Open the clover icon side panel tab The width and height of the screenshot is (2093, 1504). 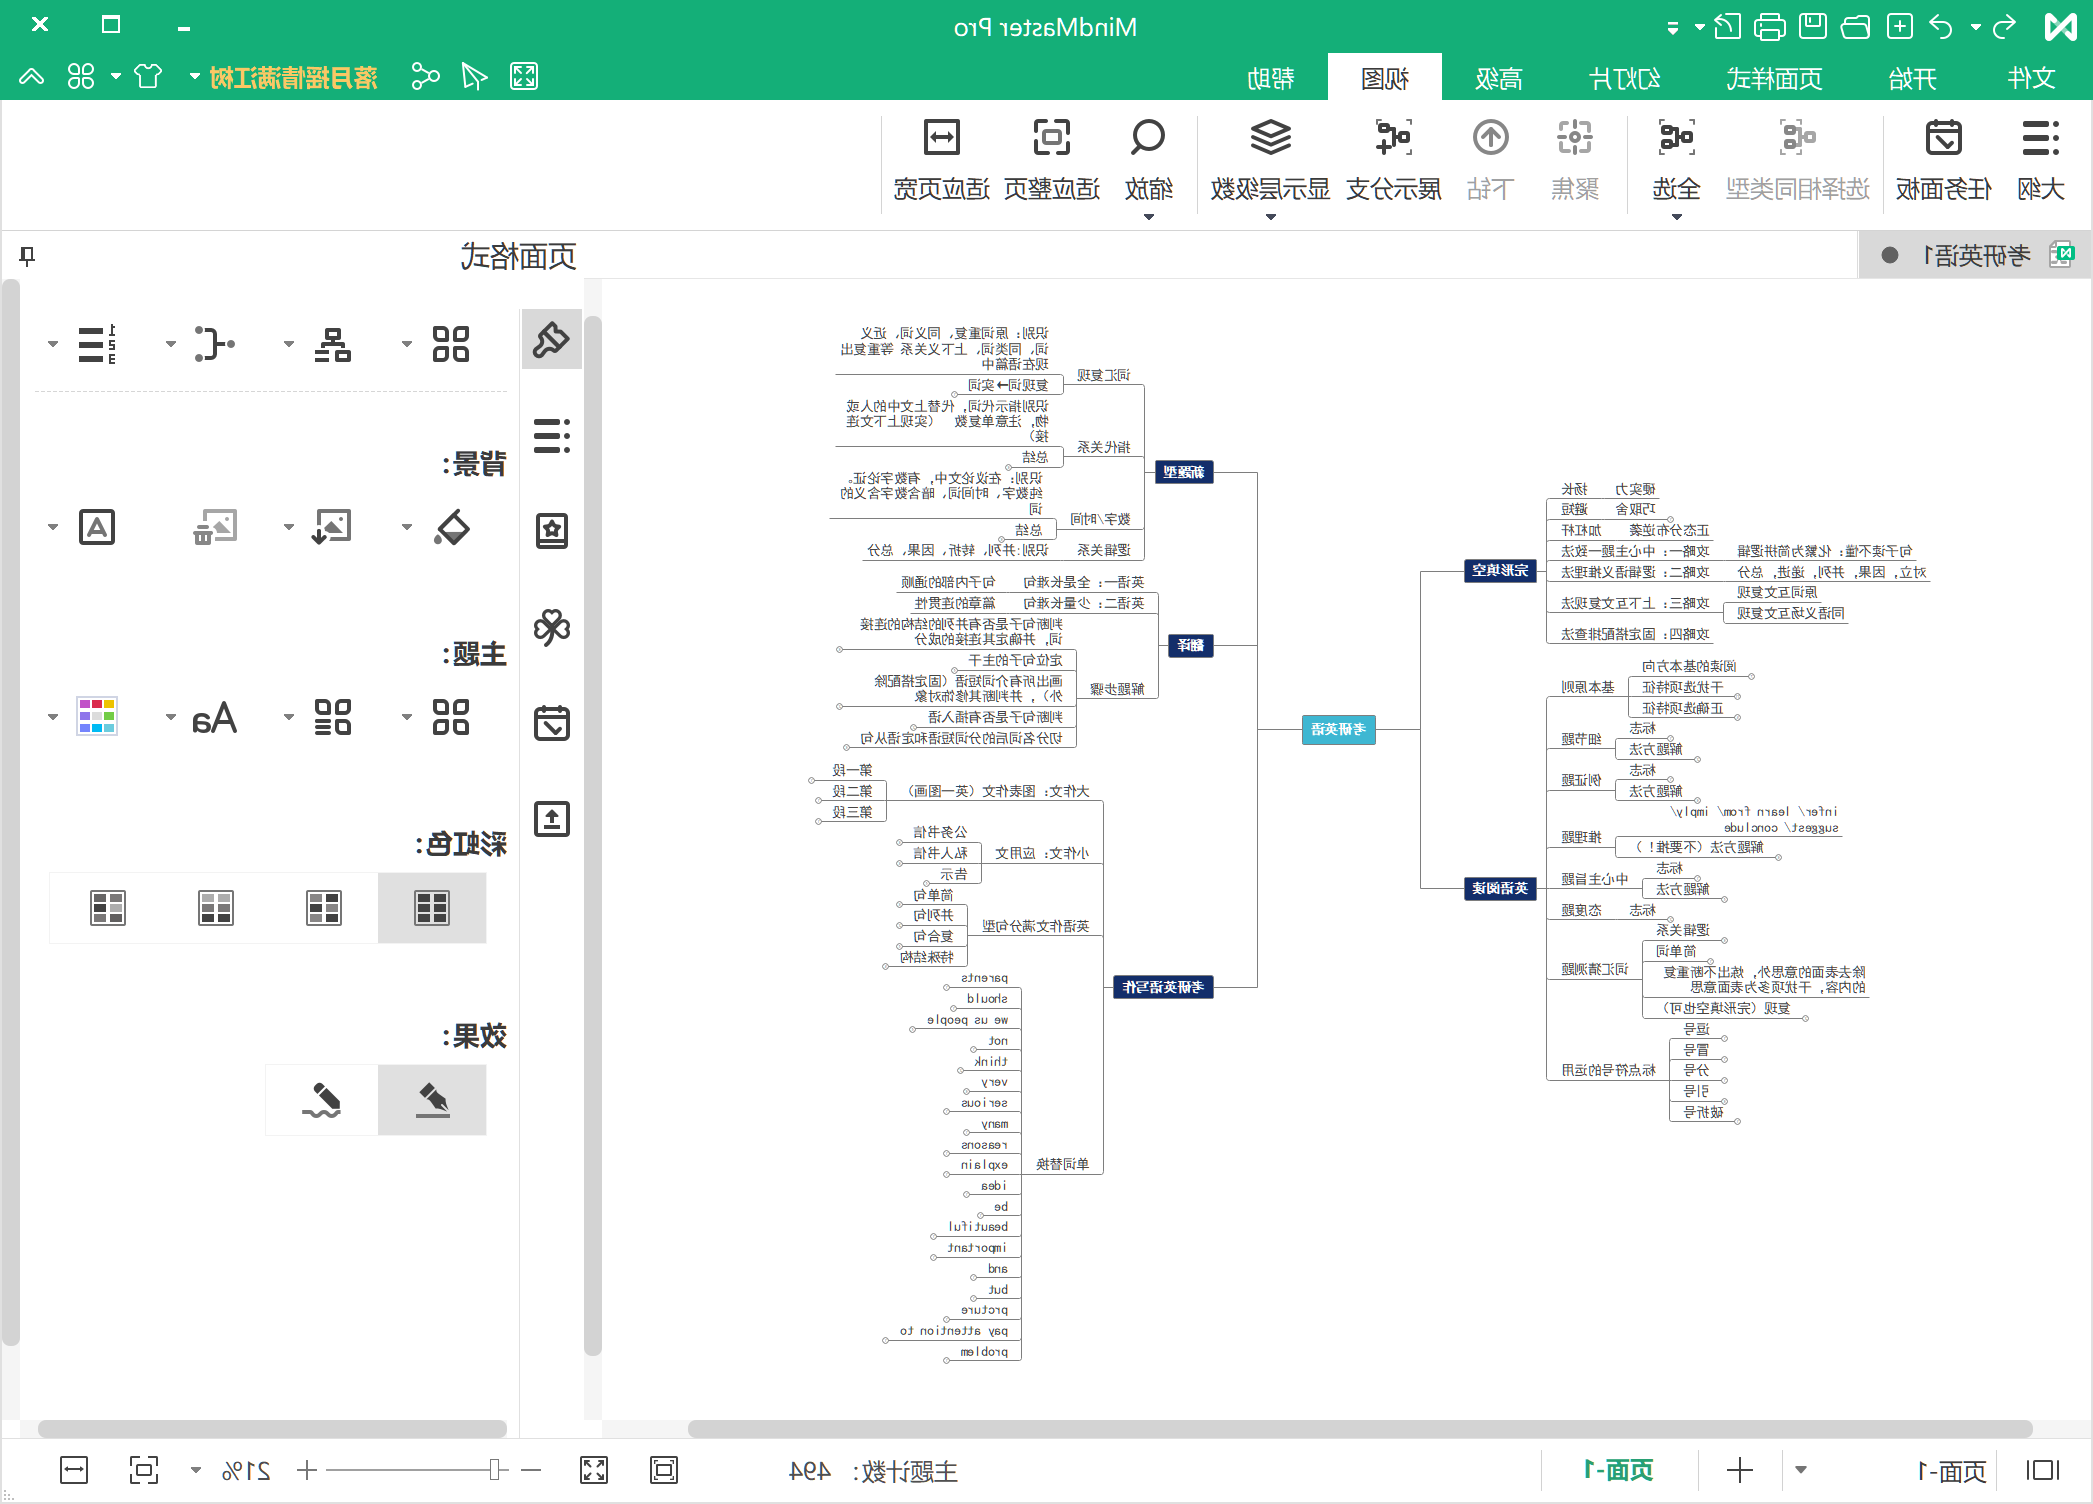point(551,627)
